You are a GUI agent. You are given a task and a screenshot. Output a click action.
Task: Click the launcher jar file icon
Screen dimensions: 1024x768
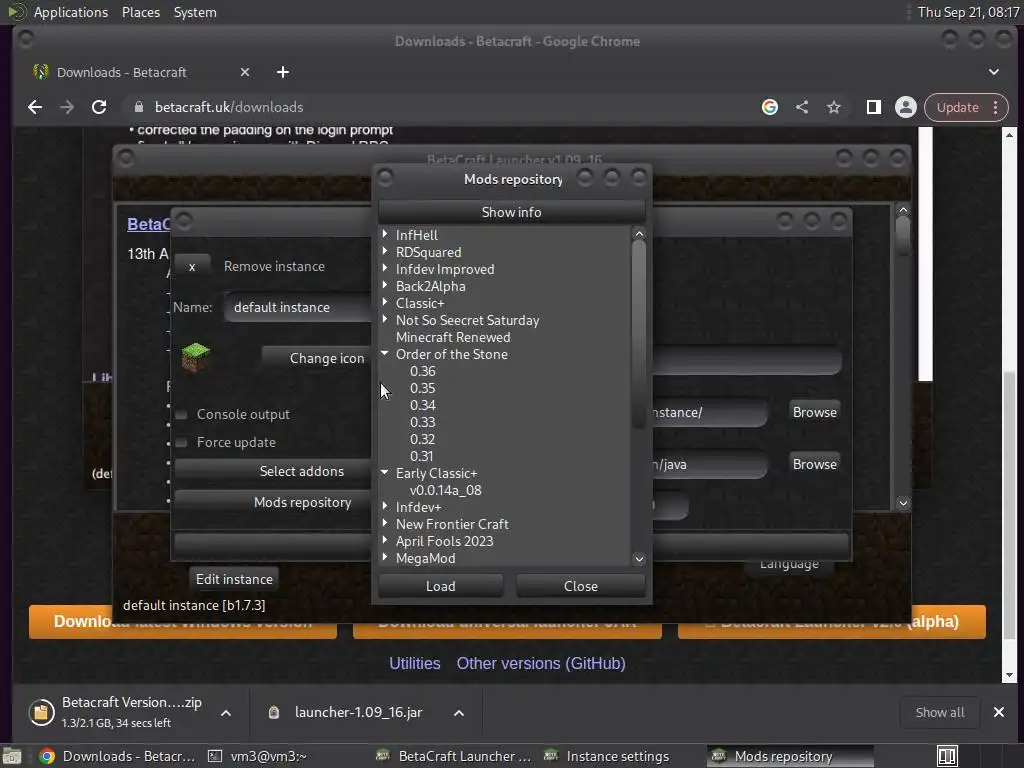point(274,712)
